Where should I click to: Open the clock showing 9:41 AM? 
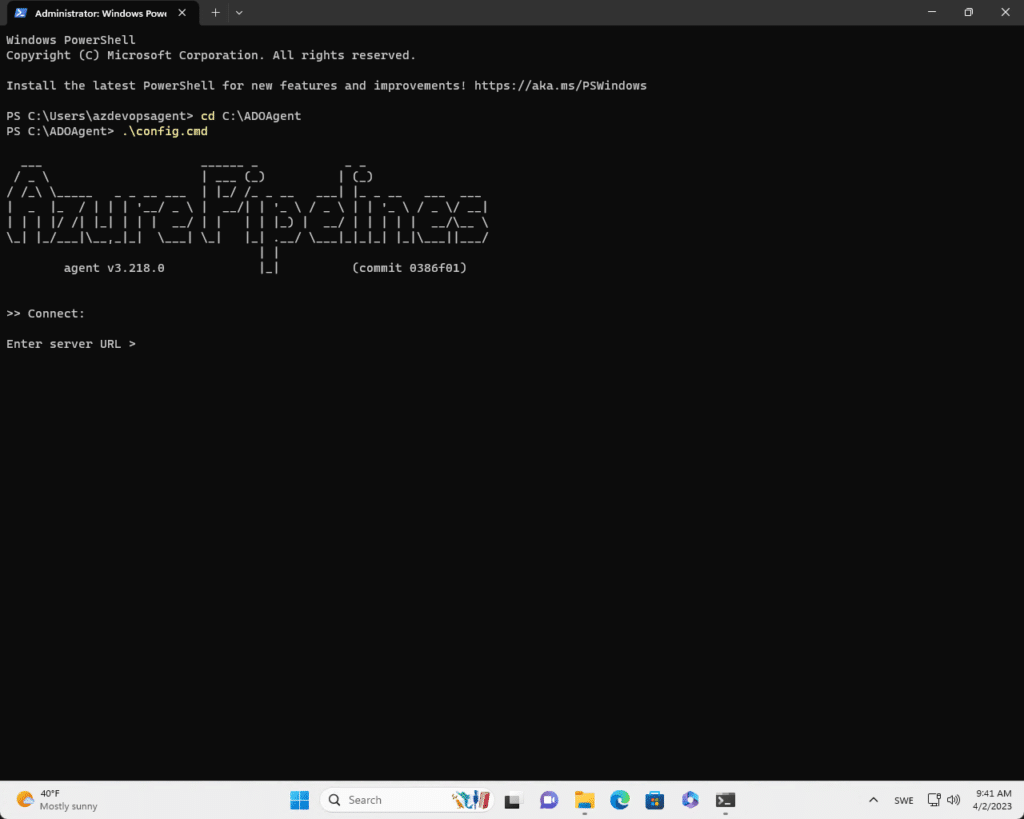coord(993,800)
